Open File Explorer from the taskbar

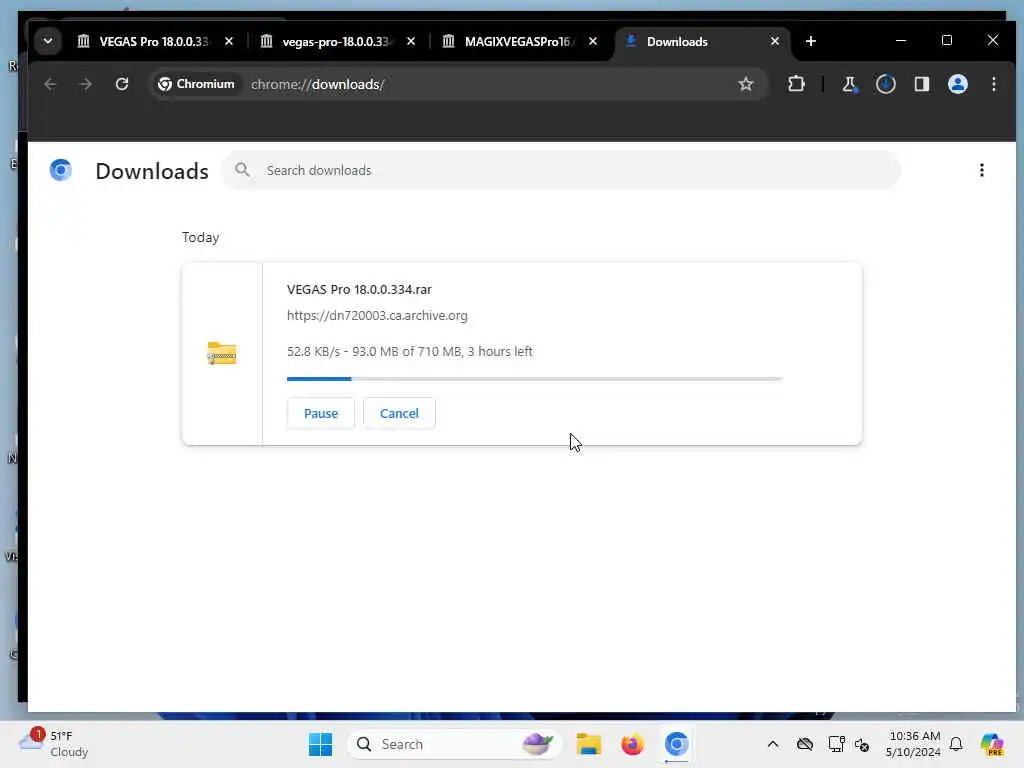coord(588,744)
